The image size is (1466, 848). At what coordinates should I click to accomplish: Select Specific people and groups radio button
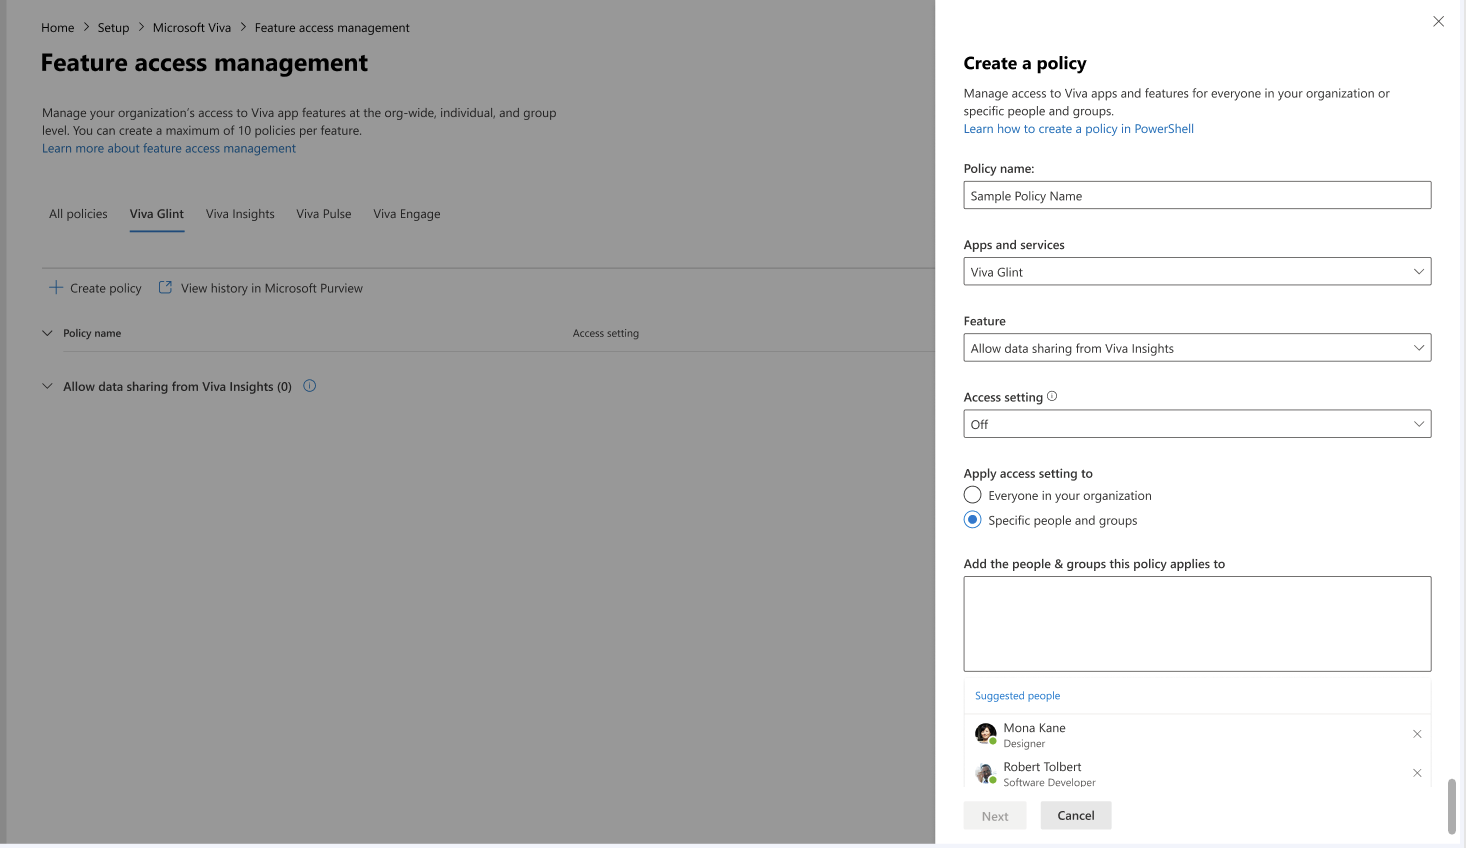[x=972, y=520]
